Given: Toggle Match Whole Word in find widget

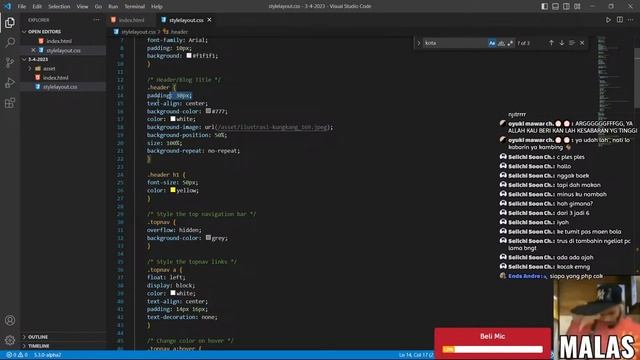Looking at the screenshot, I should [501, 43].
